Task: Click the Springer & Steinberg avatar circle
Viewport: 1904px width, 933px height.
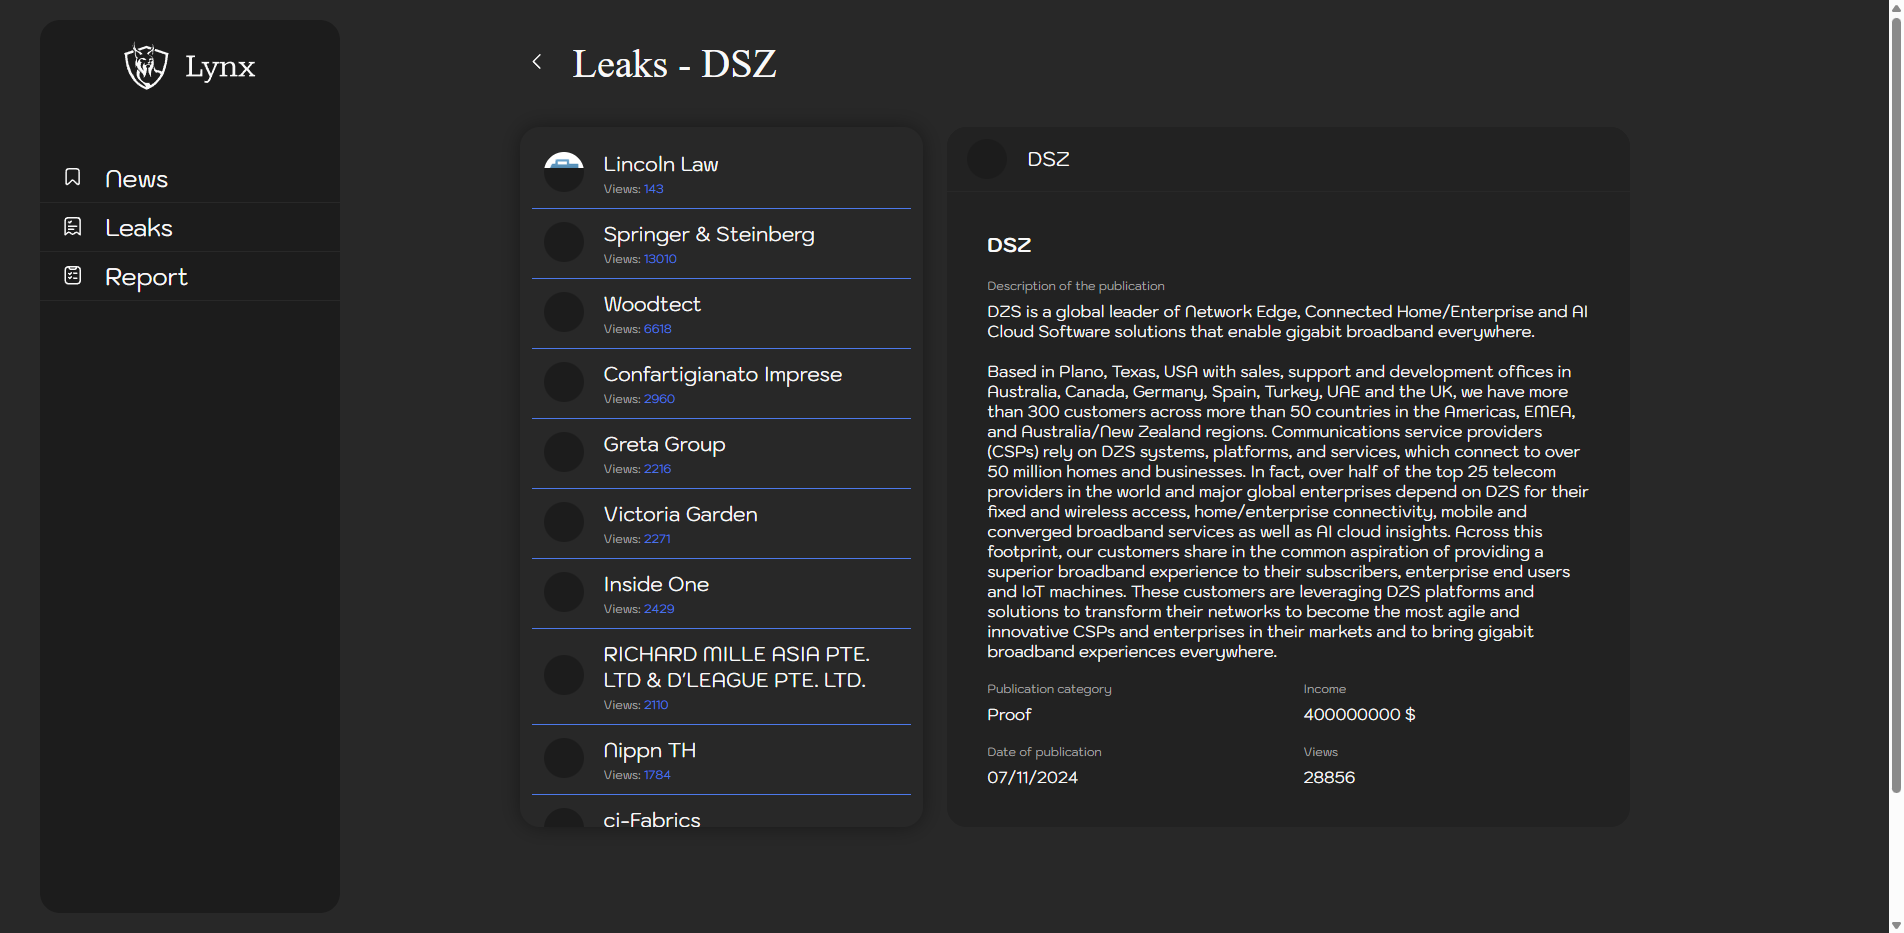Action: 564,242
